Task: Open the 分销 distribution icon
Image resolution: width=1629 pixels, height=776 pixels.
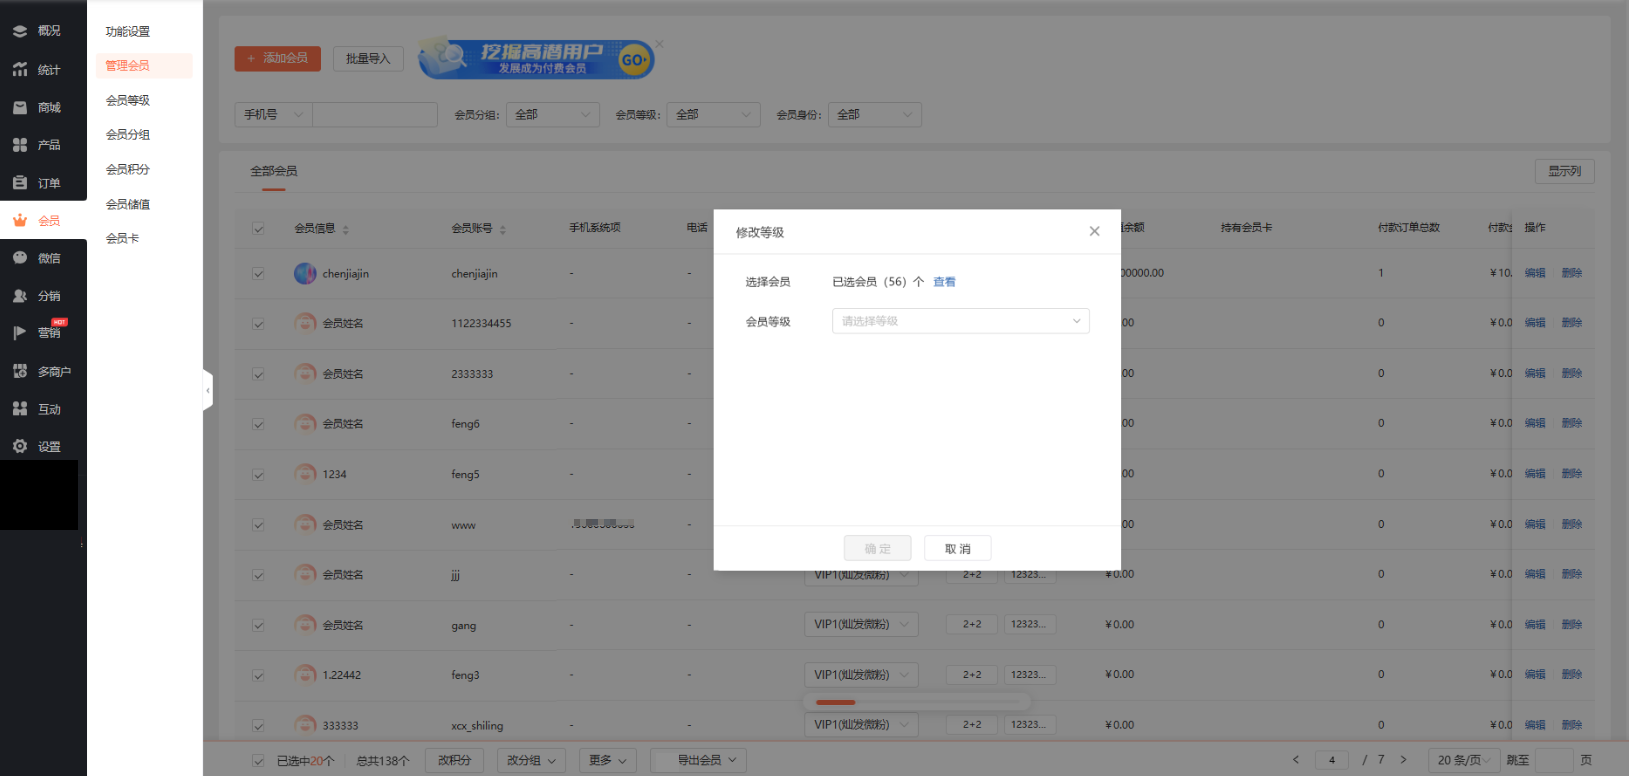Action: point(20,296)
